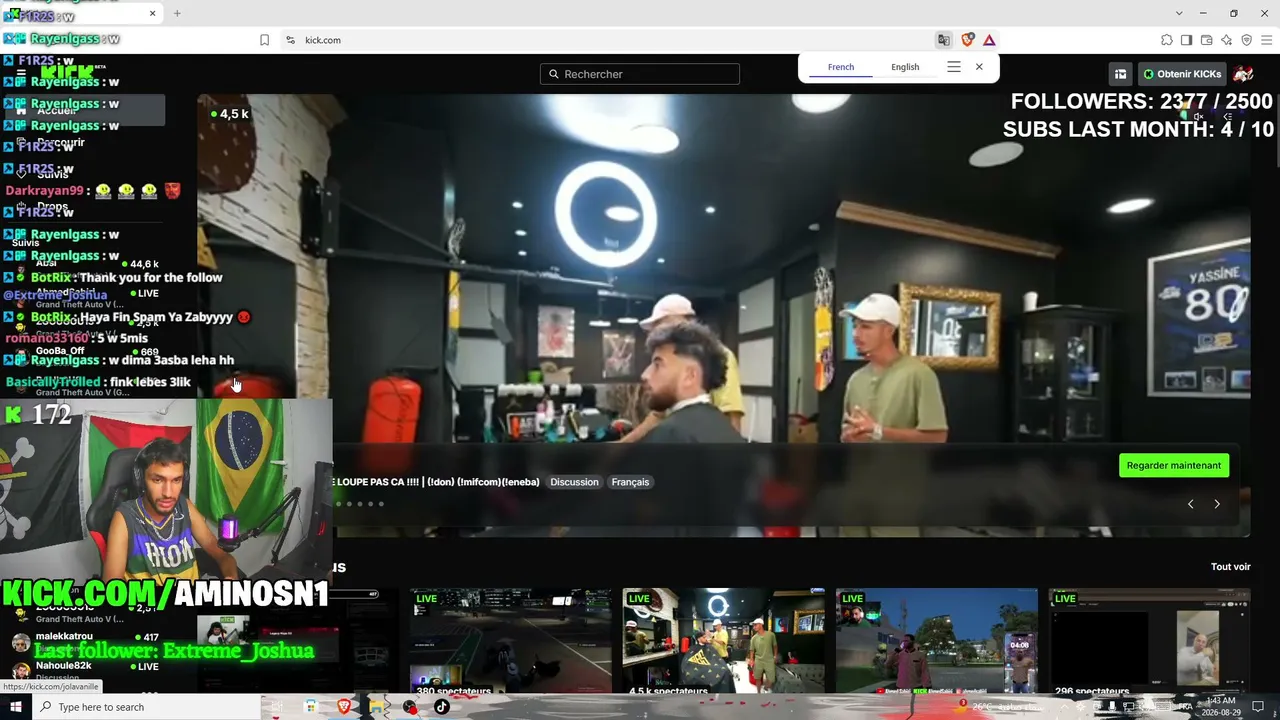Open the Kick shop icon beside Obtenir KICKs
This screenshot has height=720, width=1280.
point(1120,74)
